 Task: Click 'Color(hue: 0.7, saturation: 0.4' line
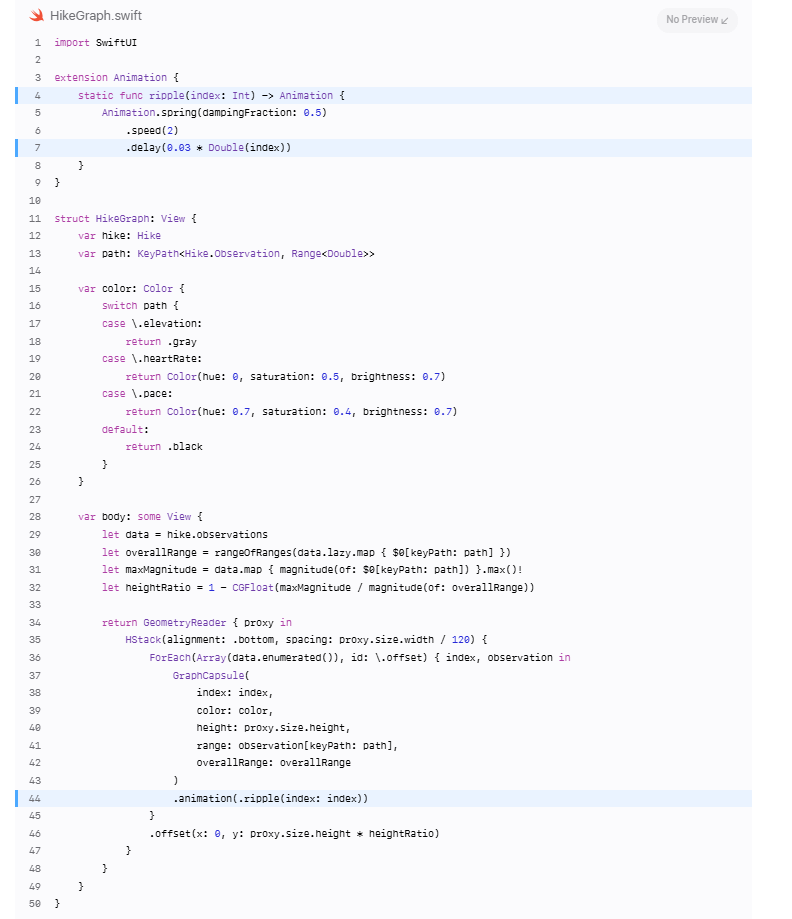[x=291, y=412]
